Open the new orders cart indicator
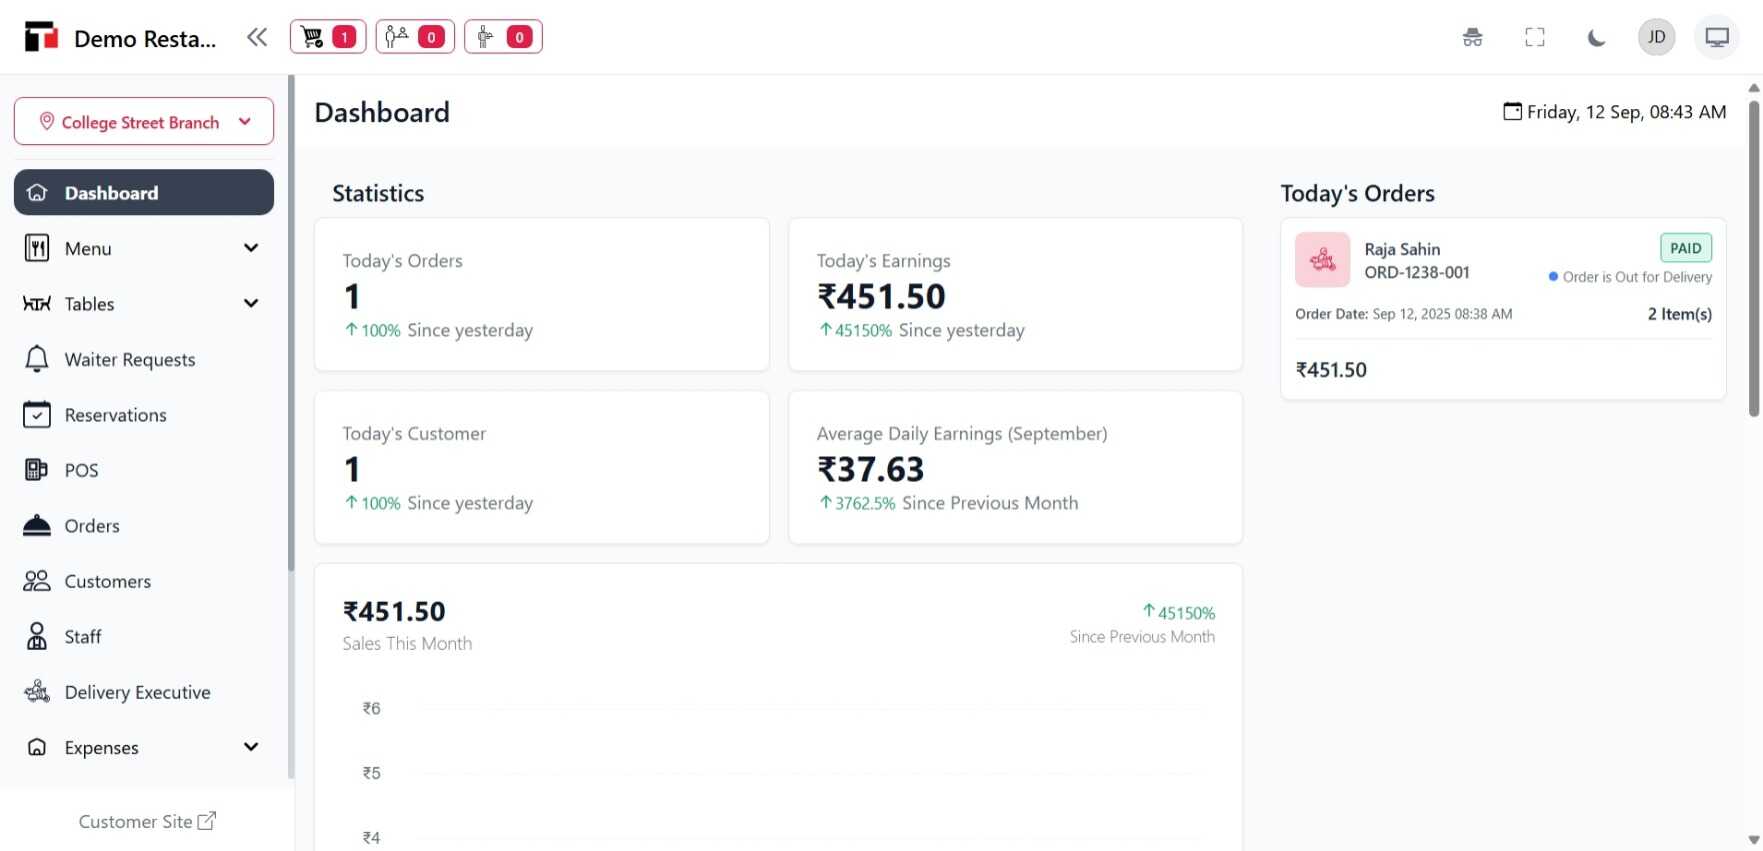The image size is (1763, 851). (x=327, y=37)
